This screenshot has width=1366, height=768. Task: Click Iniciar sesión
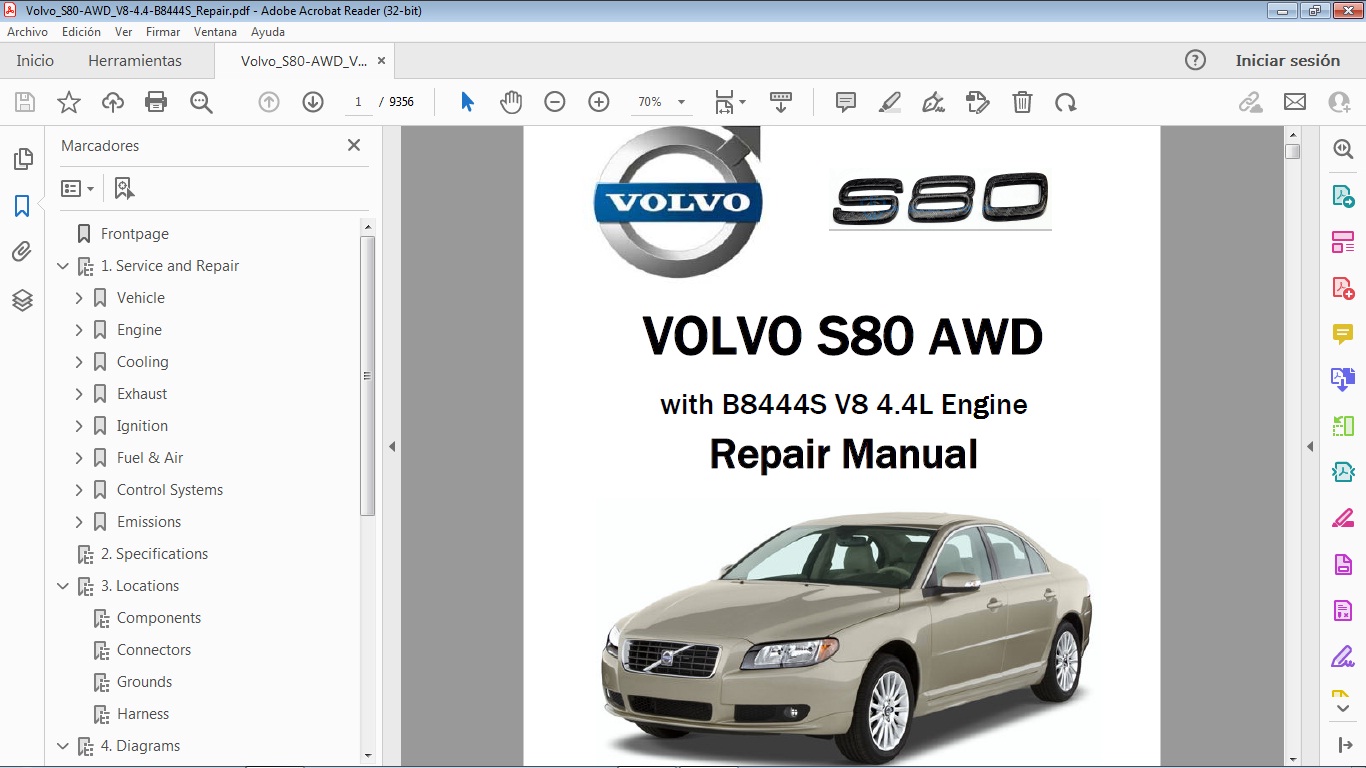[x=1288, y=60]
